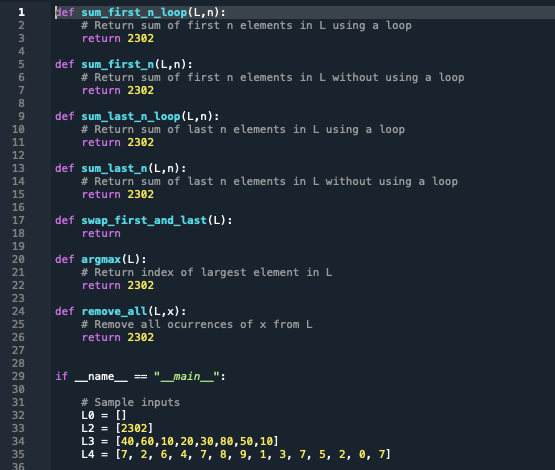
Task: Click line number 12 in the gutter
Action: pyautogui.click(x=18, y=155)
